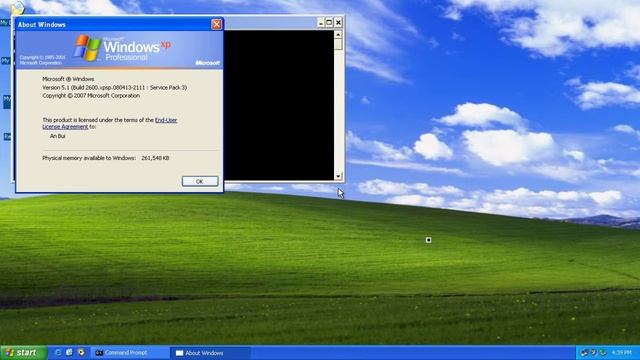Click the system tray clock
Viewport: 640px width, 360px height.
(622, 352)
